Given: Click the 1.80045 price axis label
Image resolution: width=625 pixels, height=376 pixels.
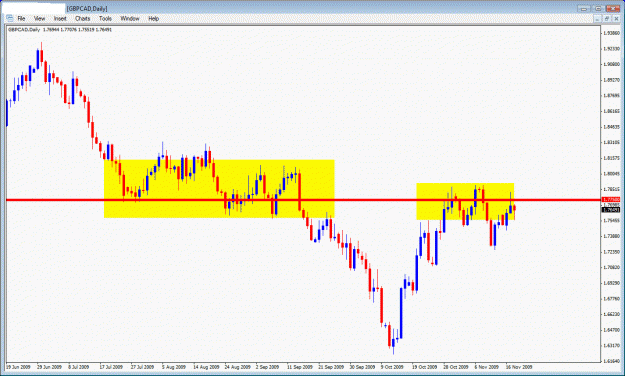Looking at the screenshot, I should 612,174.
